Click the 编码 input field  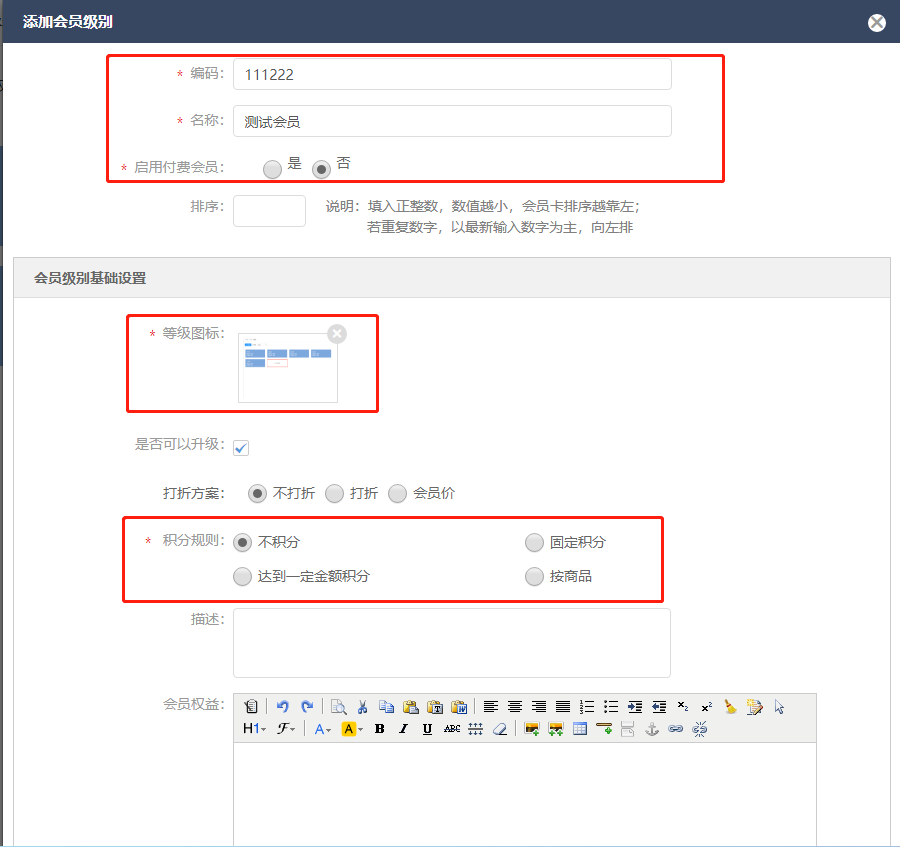(452, 74)
